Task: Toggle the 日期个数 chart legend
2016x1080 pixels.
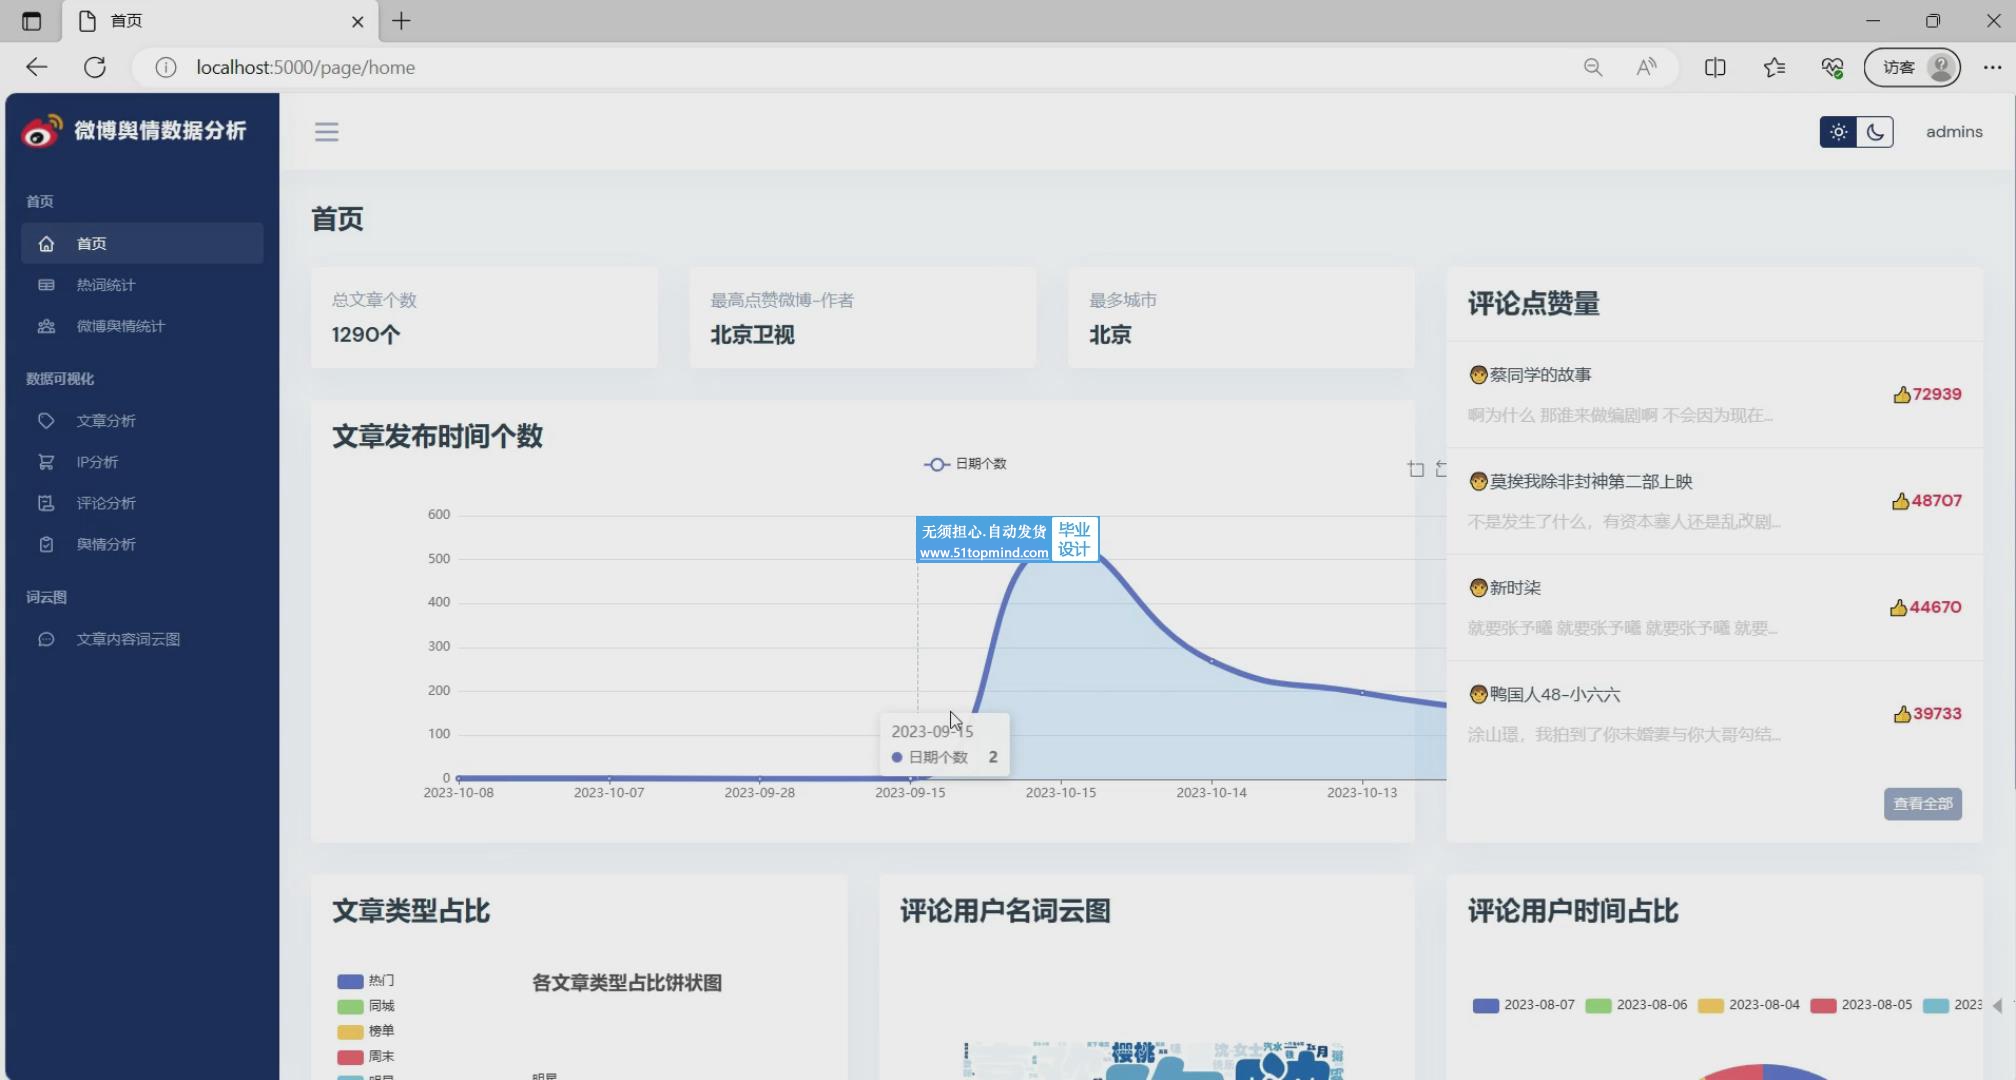Action: click(966, 464)
